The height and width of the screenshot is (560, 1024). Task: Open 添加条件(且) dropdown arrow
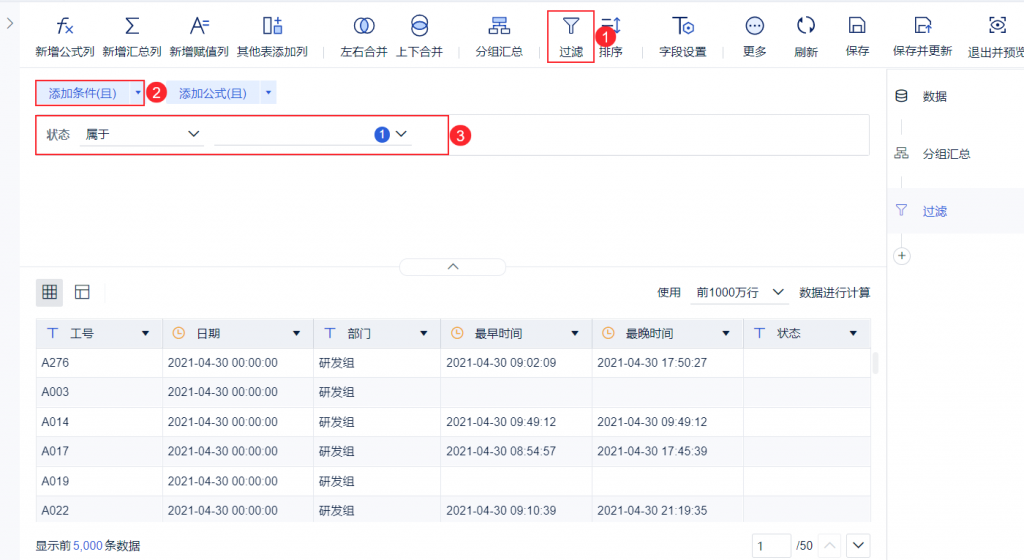tap(138, 93)
